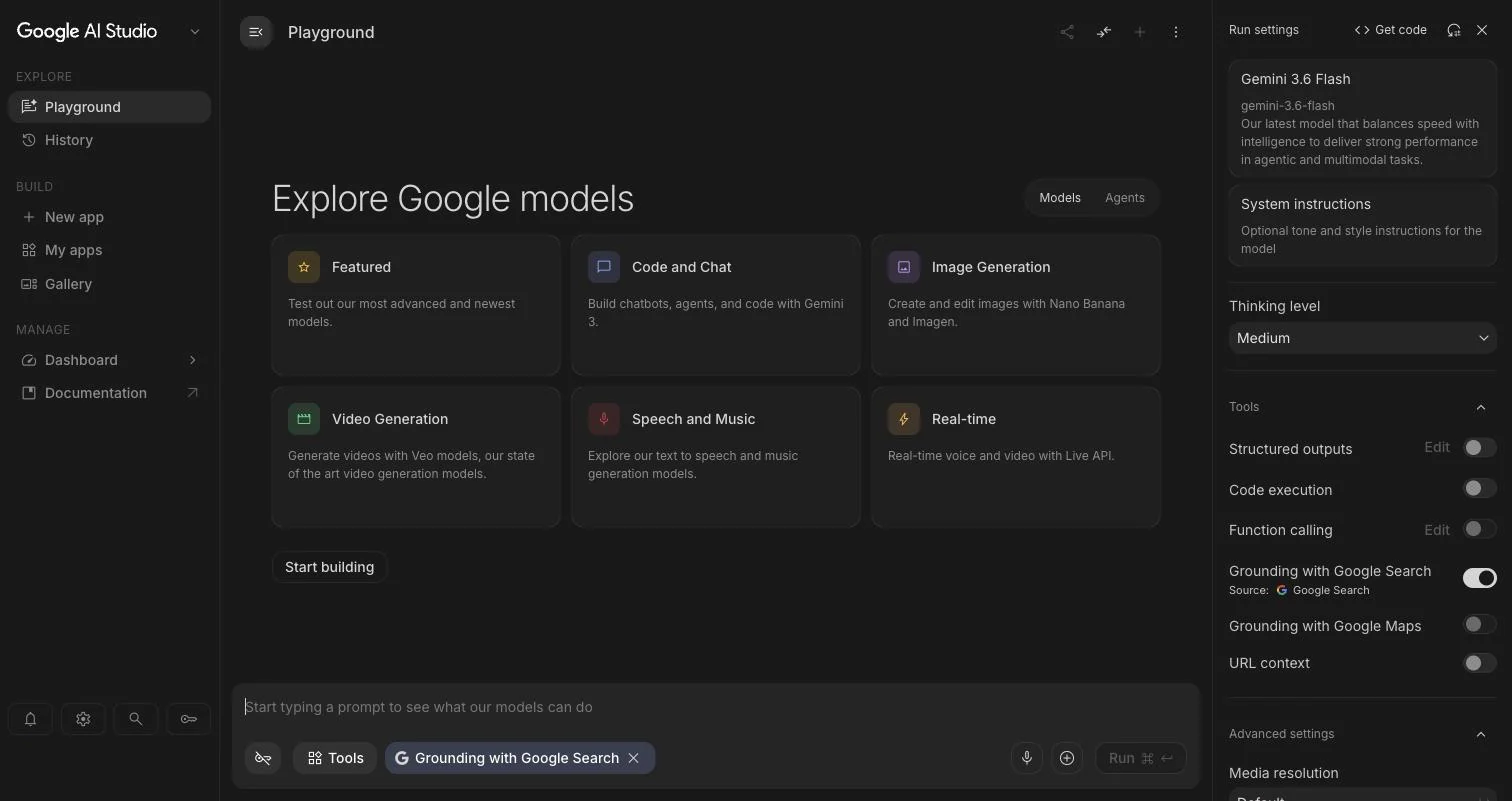The height and width of the screenshot is (801, 1512).
Task: Turn on the Code execution toggle
Action: pyautogui.click(x=1479, y=489)
